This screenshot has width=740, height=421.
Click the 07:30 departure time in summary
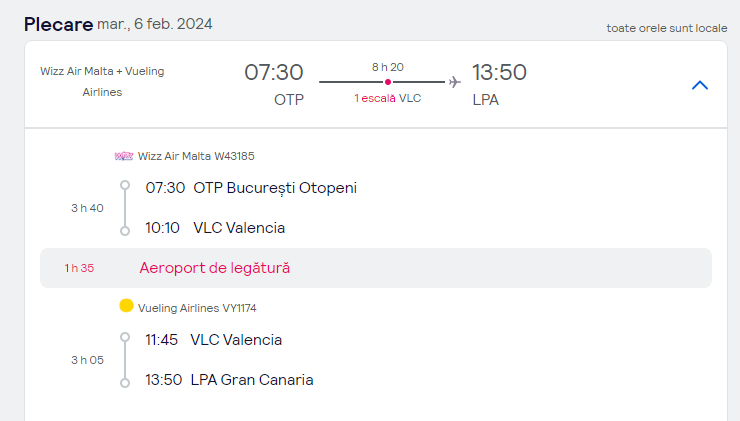(274, 72)
